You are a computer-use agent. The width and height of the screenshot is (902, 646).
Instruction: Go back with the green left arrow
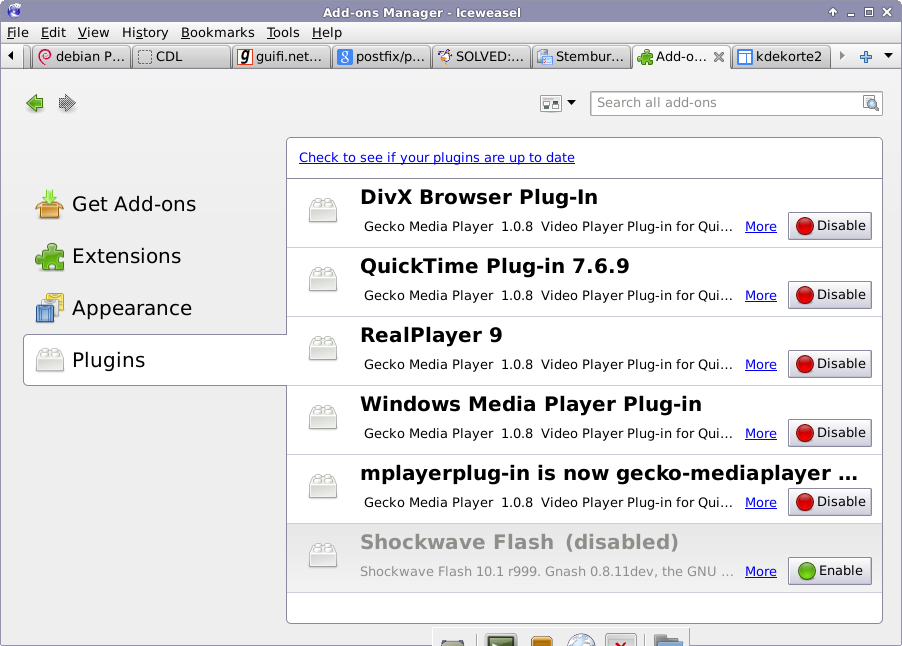click(x=35, y=104)
